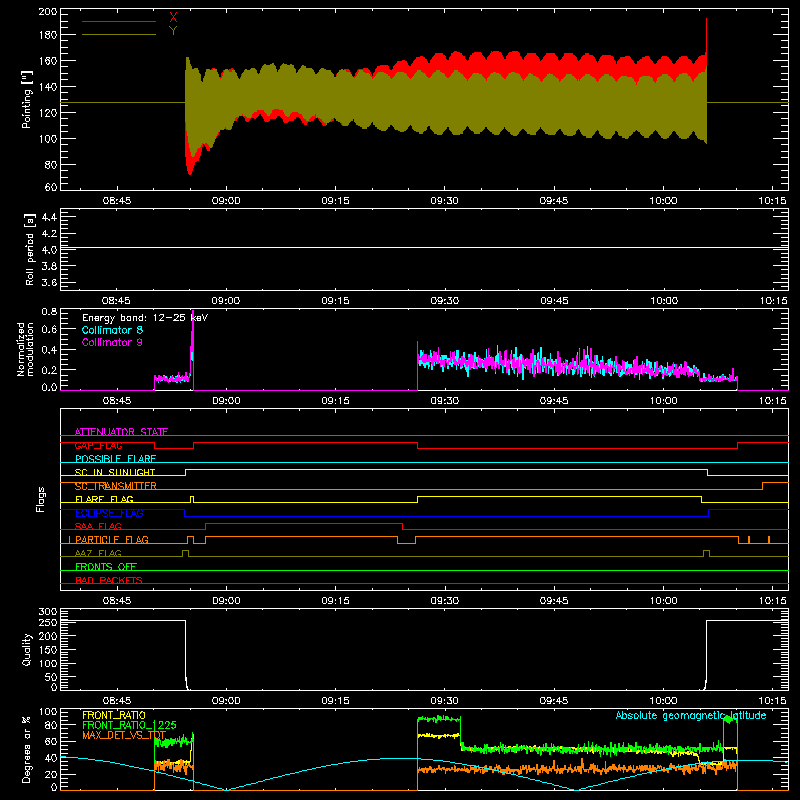Click the green FRONT_RATIO_1225 legend entry
The width and height of the screenshot is (800, 800).
[x=130, y=725]
